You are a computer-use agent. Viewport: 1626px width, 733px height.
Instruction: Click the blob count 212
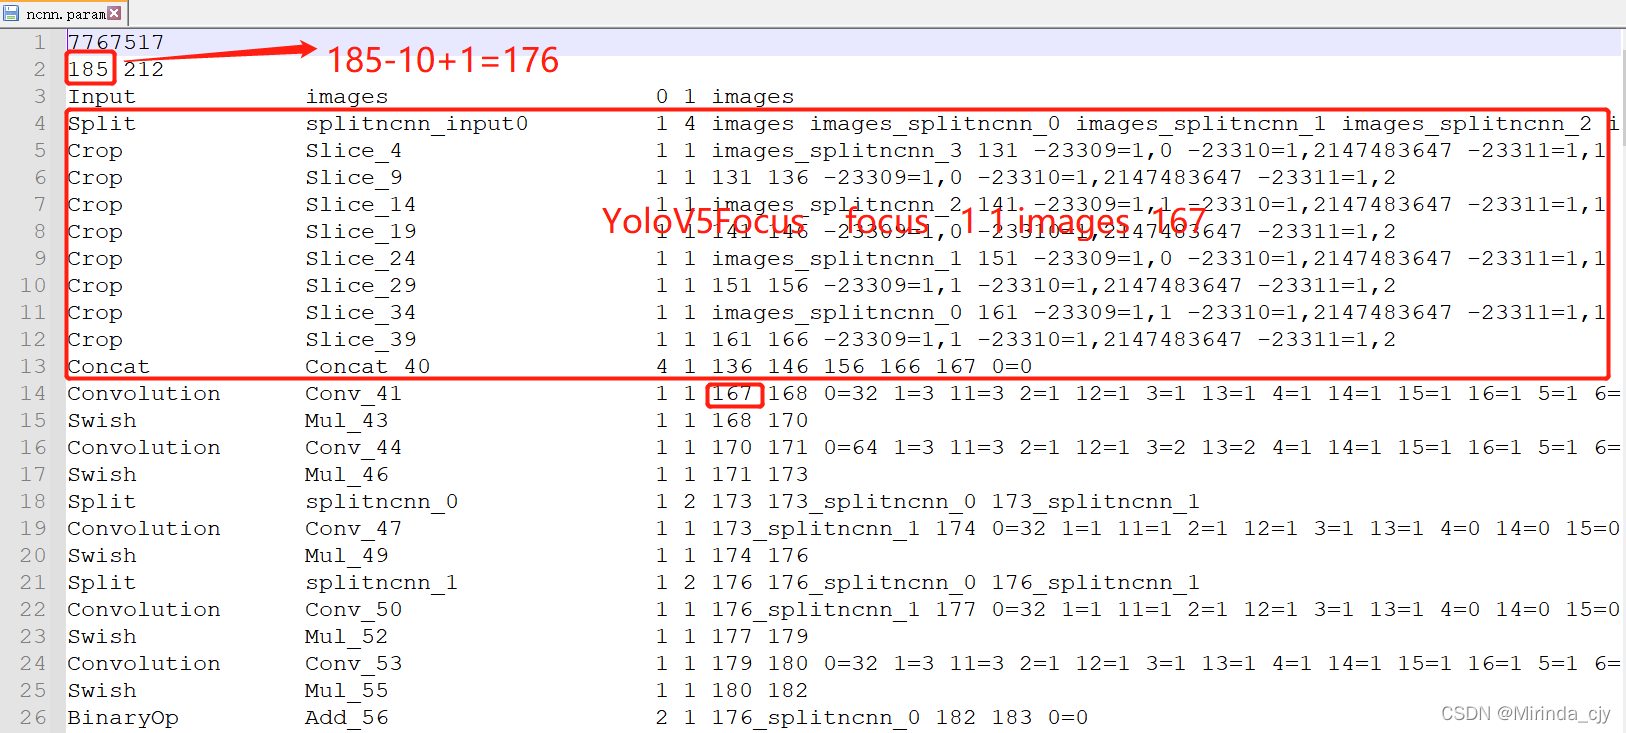(x=144, y=69)
